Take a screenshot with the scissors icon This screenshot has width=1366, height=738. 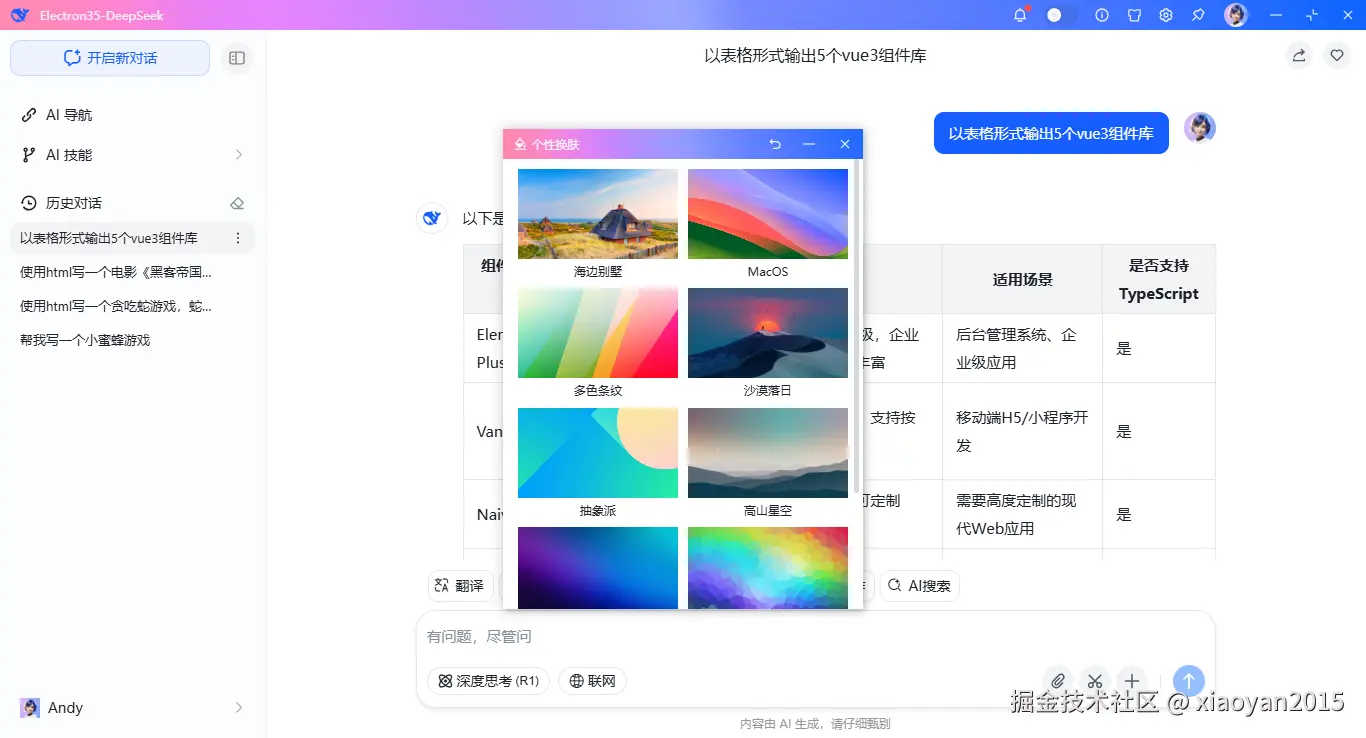click(x=1095, y=681)
